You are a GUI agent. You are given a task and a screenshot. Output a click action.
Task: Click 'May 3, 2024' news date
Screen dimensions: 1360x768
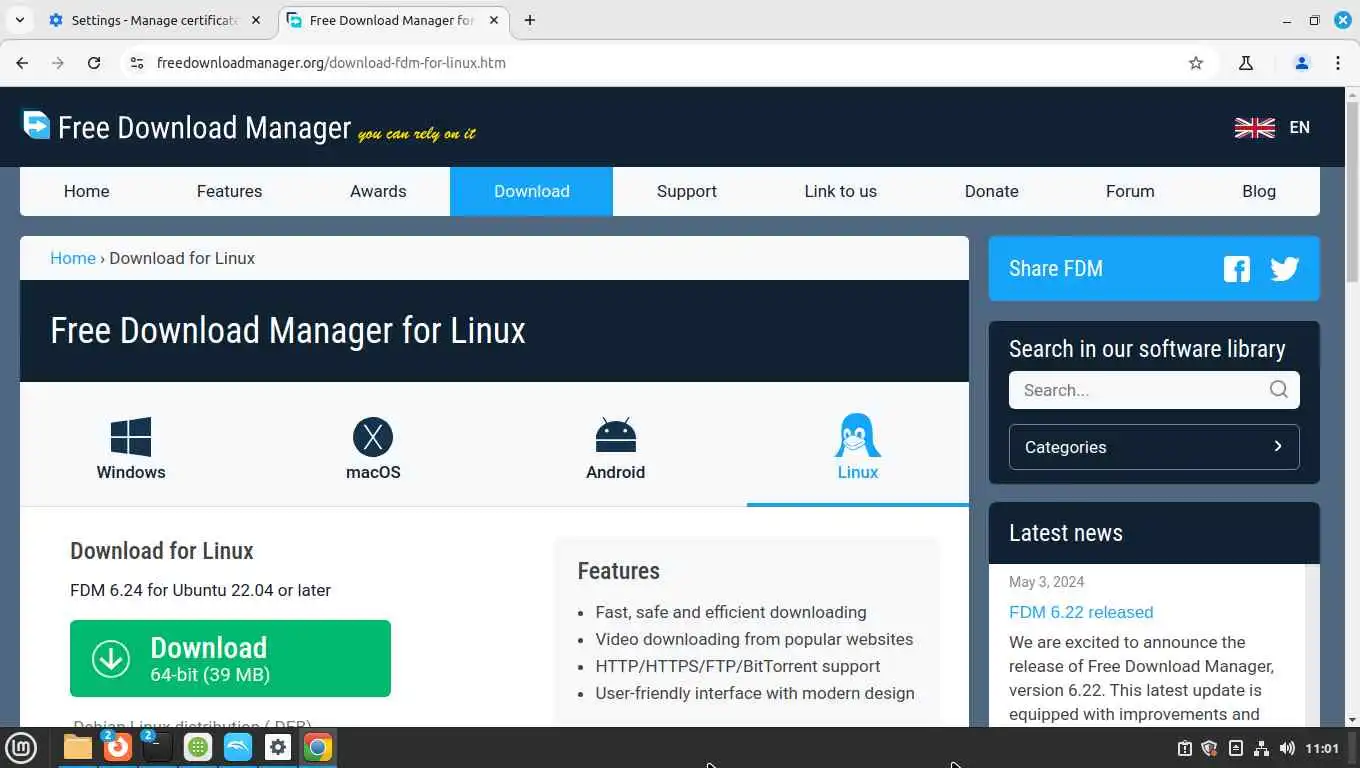(1047, 582)
